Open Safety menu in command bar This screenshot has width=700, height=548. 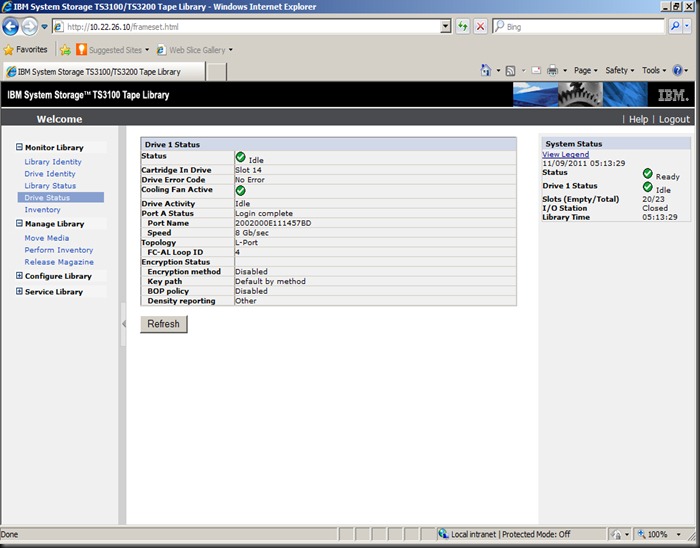619,71
